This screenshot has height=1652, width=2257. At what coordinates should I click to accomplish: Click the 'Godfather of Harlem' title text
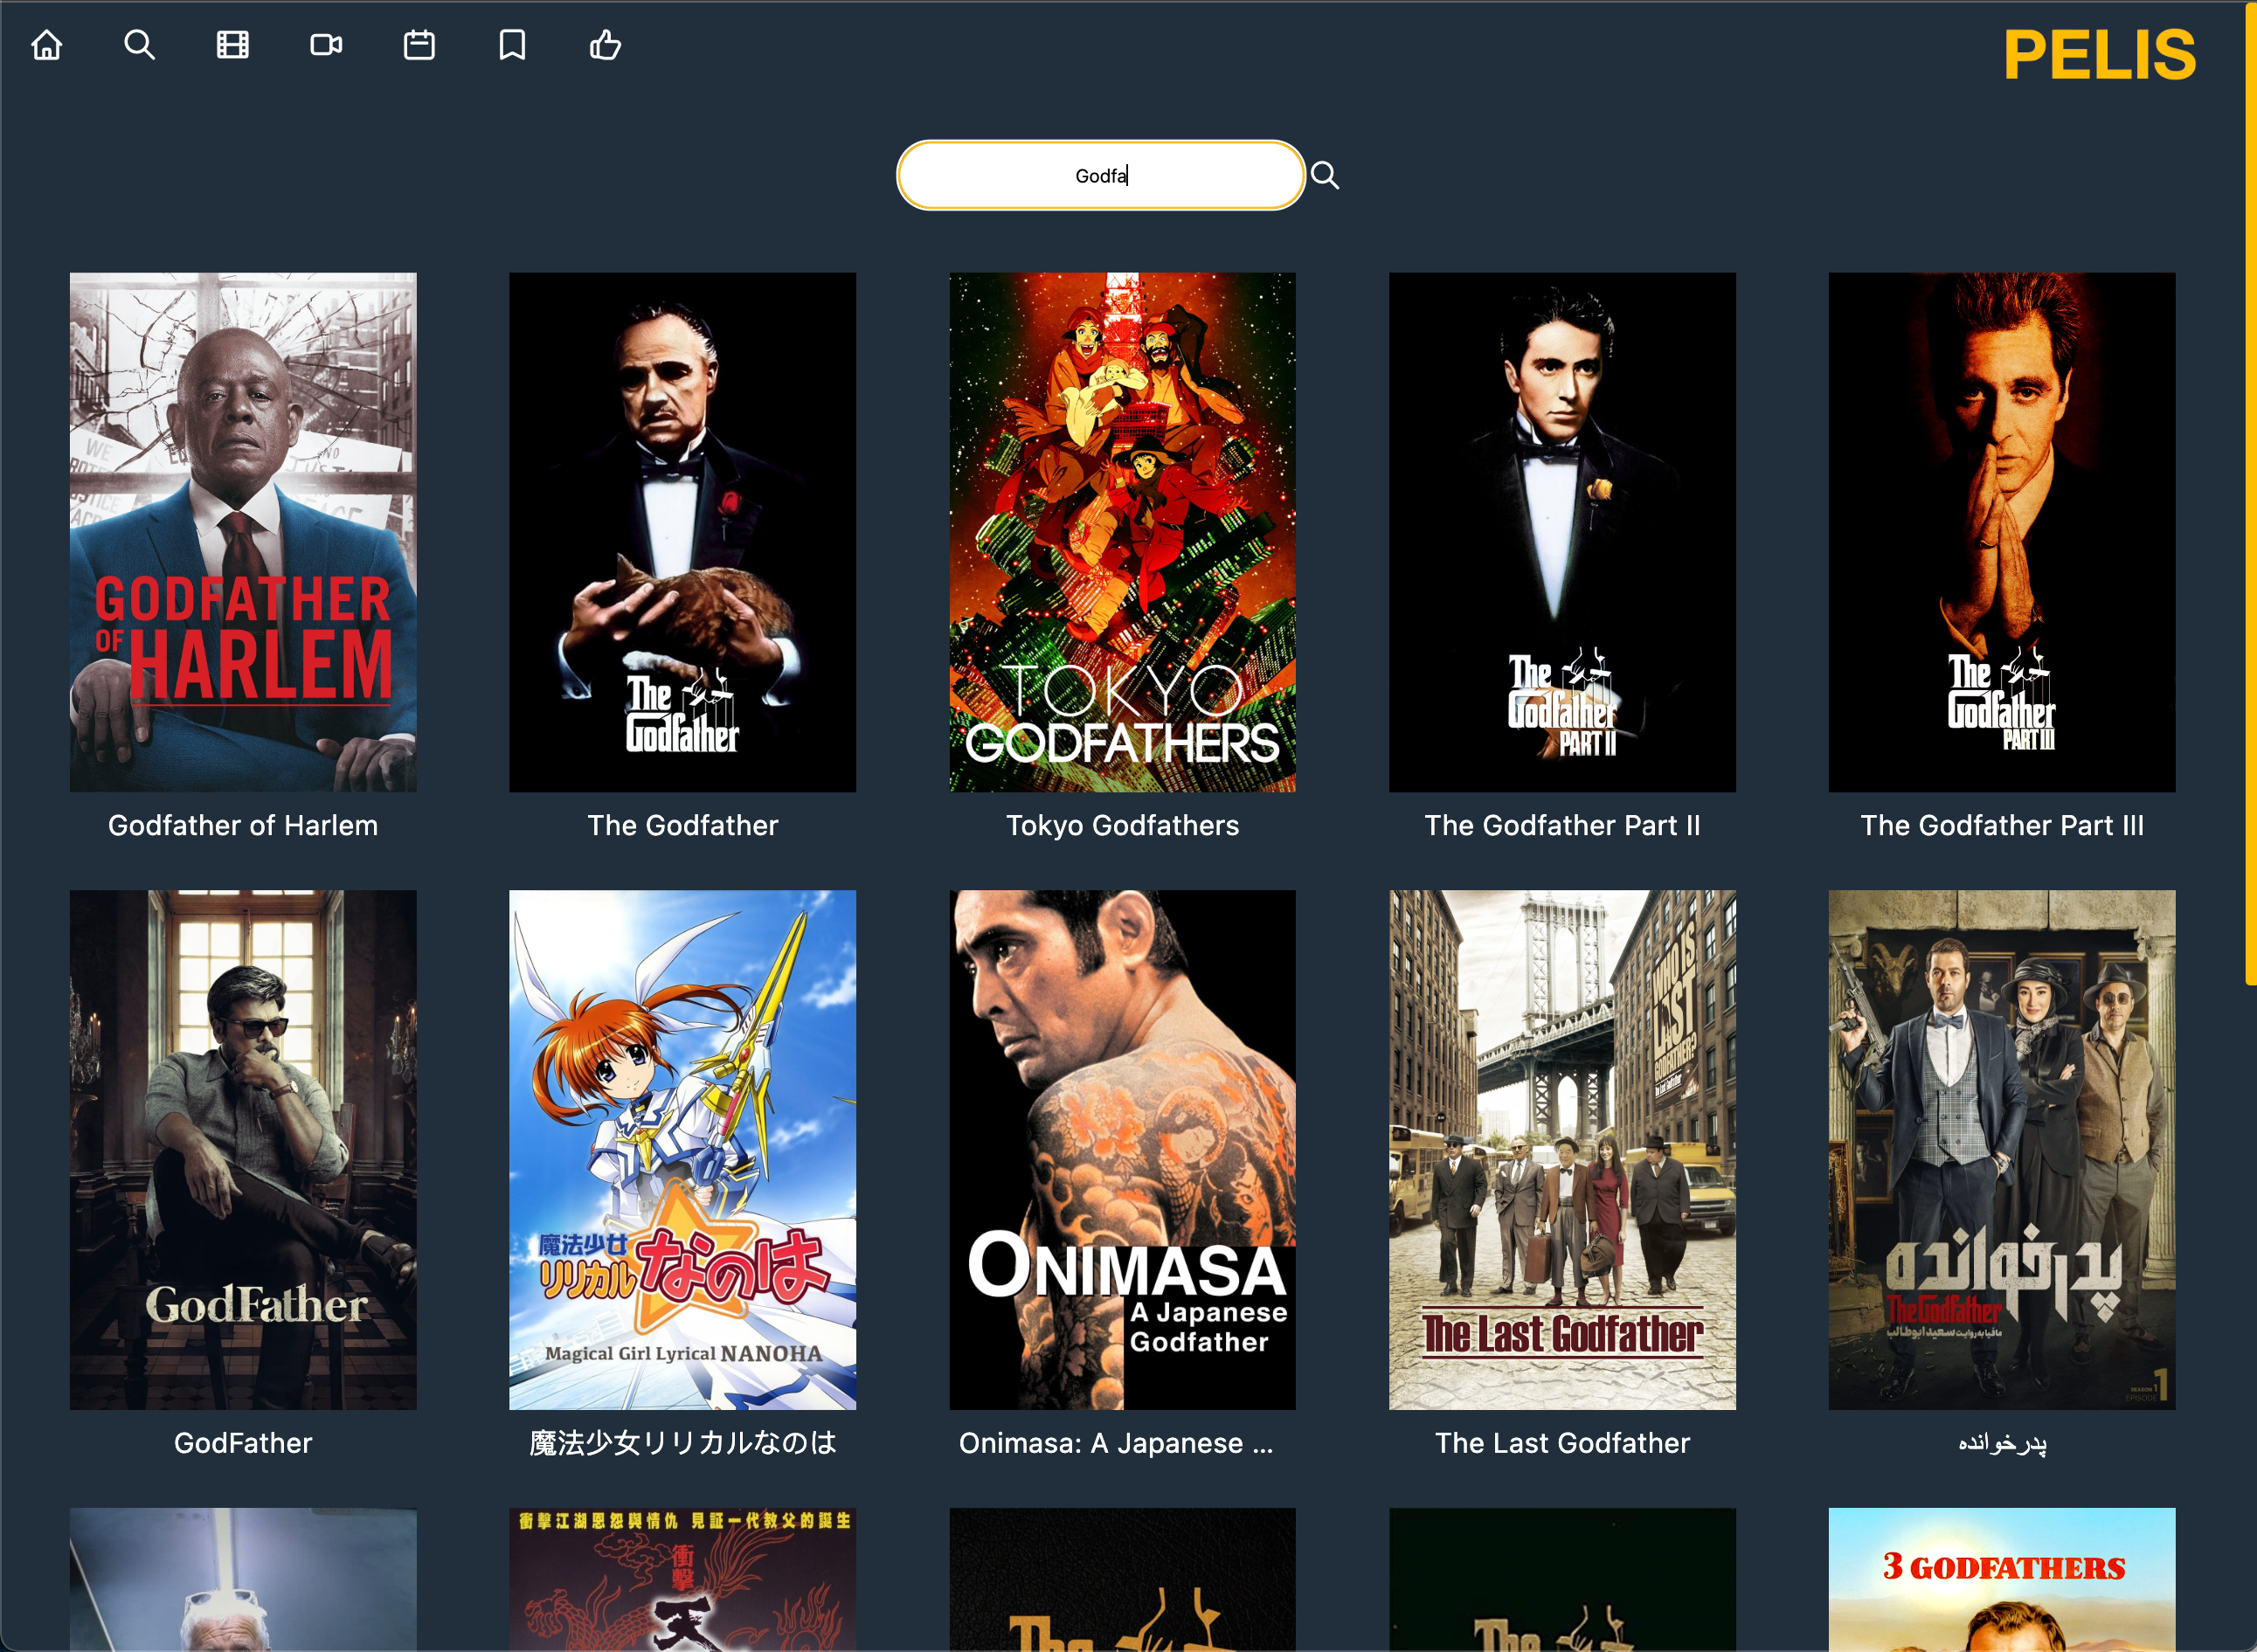tap(243, 825)
